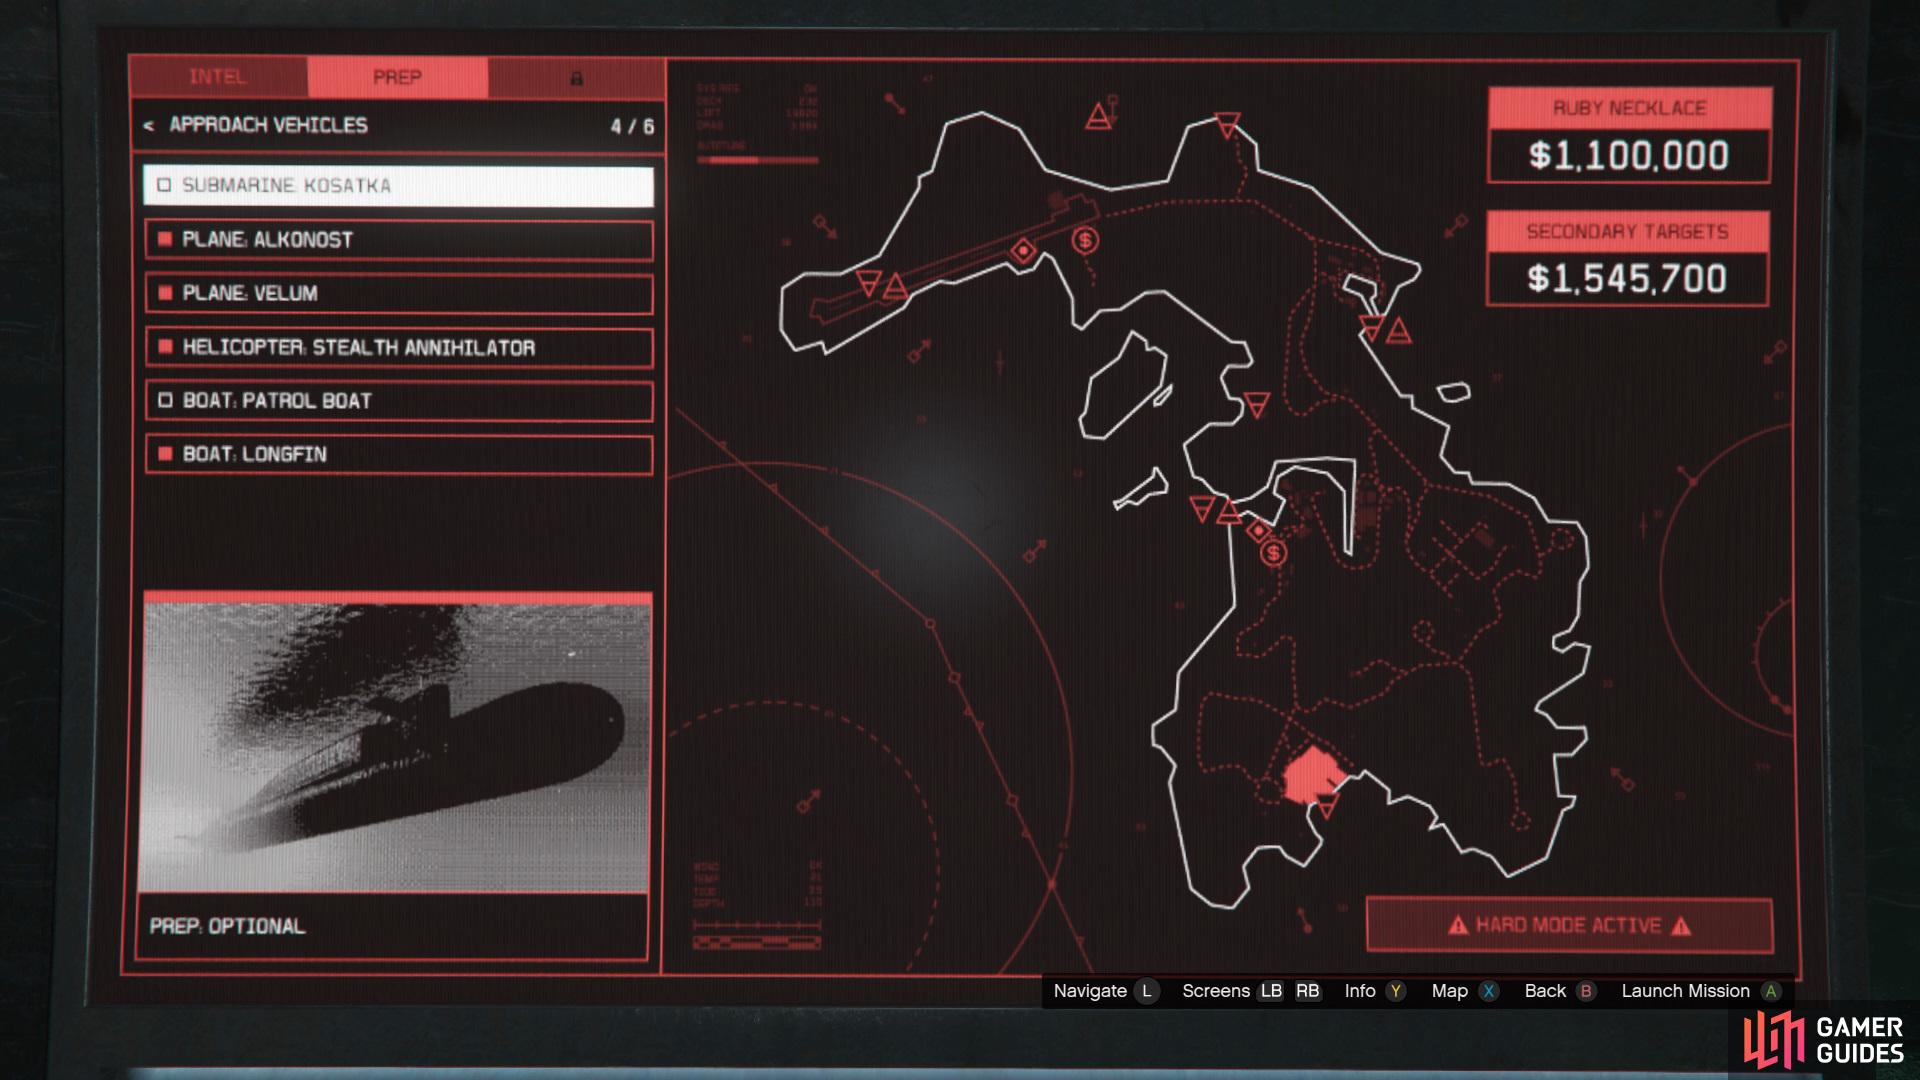Toggle the Stealth Annihilator checkbox
Viewport: 1920px width, 1080px height.
[x=165, y=347]
